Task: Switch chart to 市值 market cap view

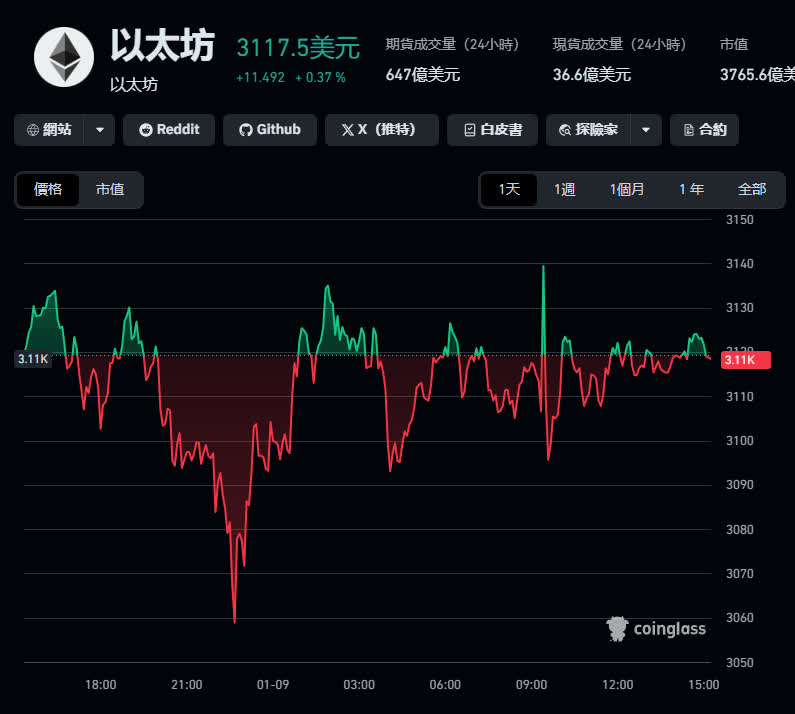Action: [x=110, y=189]
